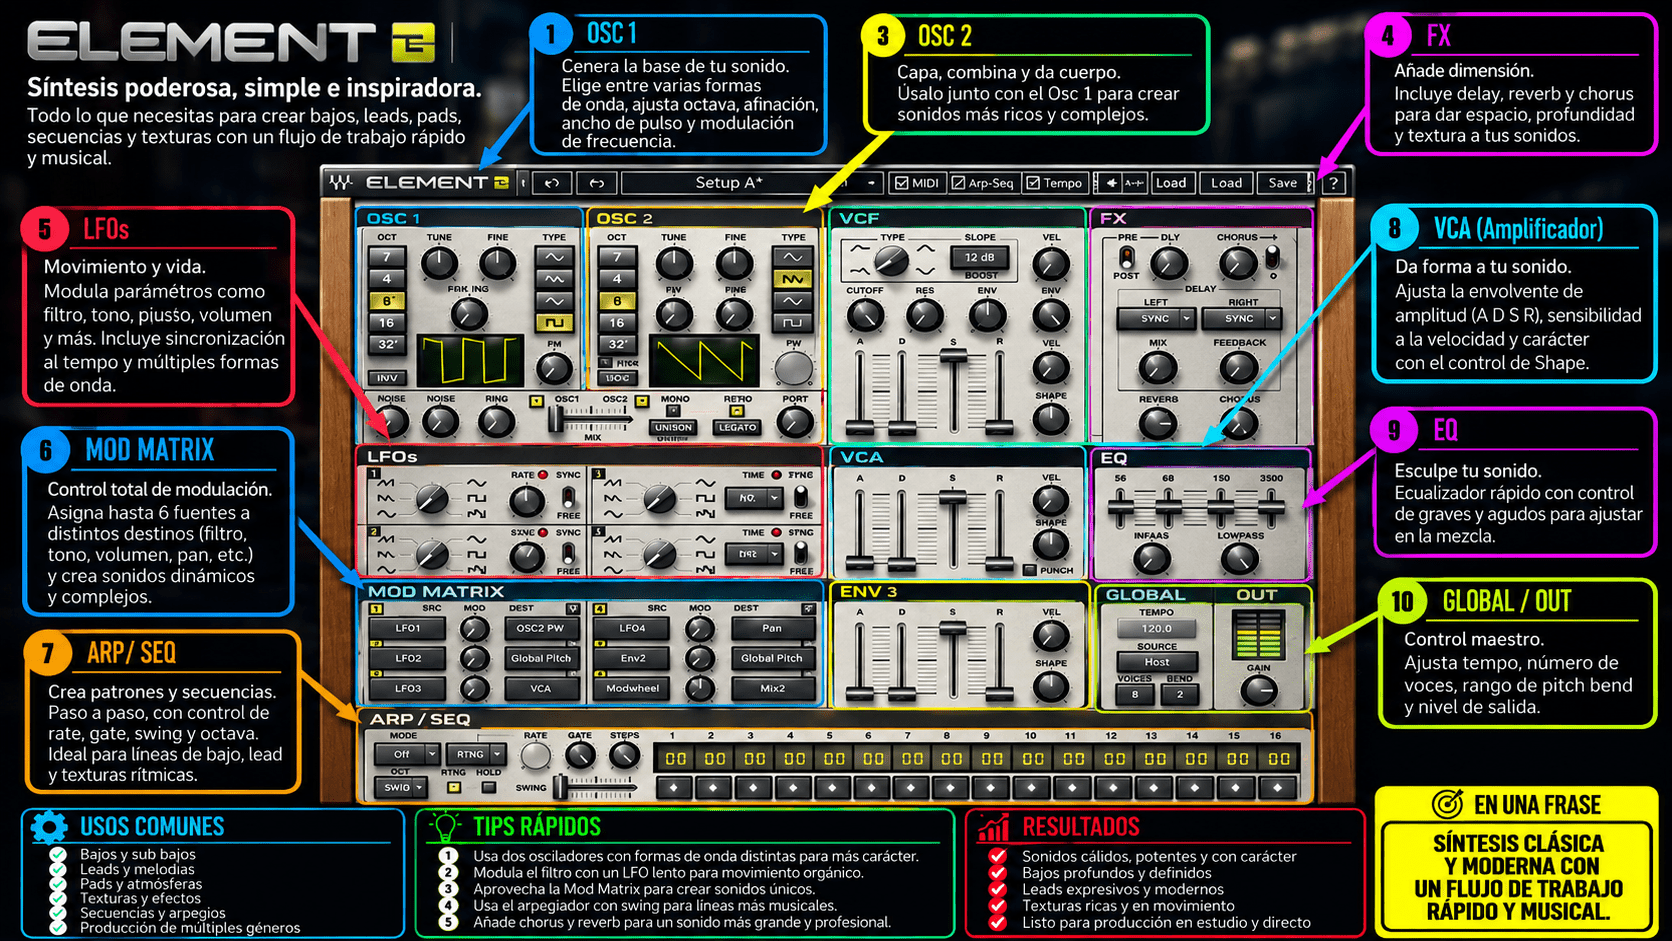Viewport: 1672px width, 941px height.
Task: Click the A-to-B compare button
Action: [x=1134, y=183]
